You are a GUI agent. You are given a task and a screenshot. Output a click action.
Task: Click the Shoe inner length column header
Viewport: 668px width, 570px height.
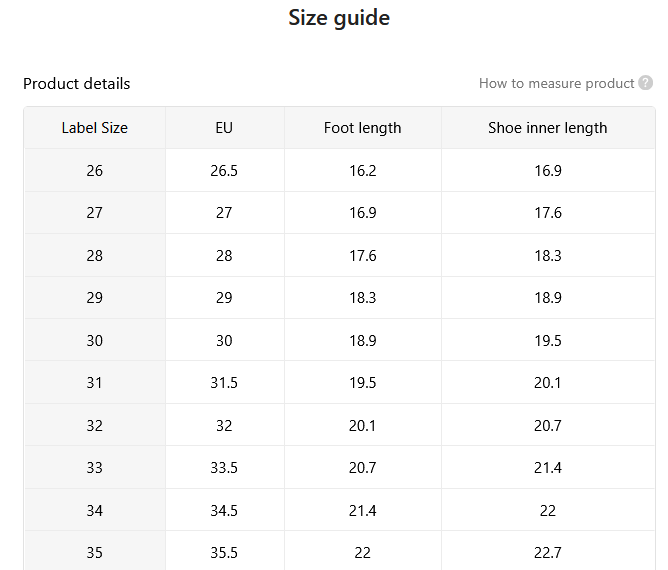[548, 128]
